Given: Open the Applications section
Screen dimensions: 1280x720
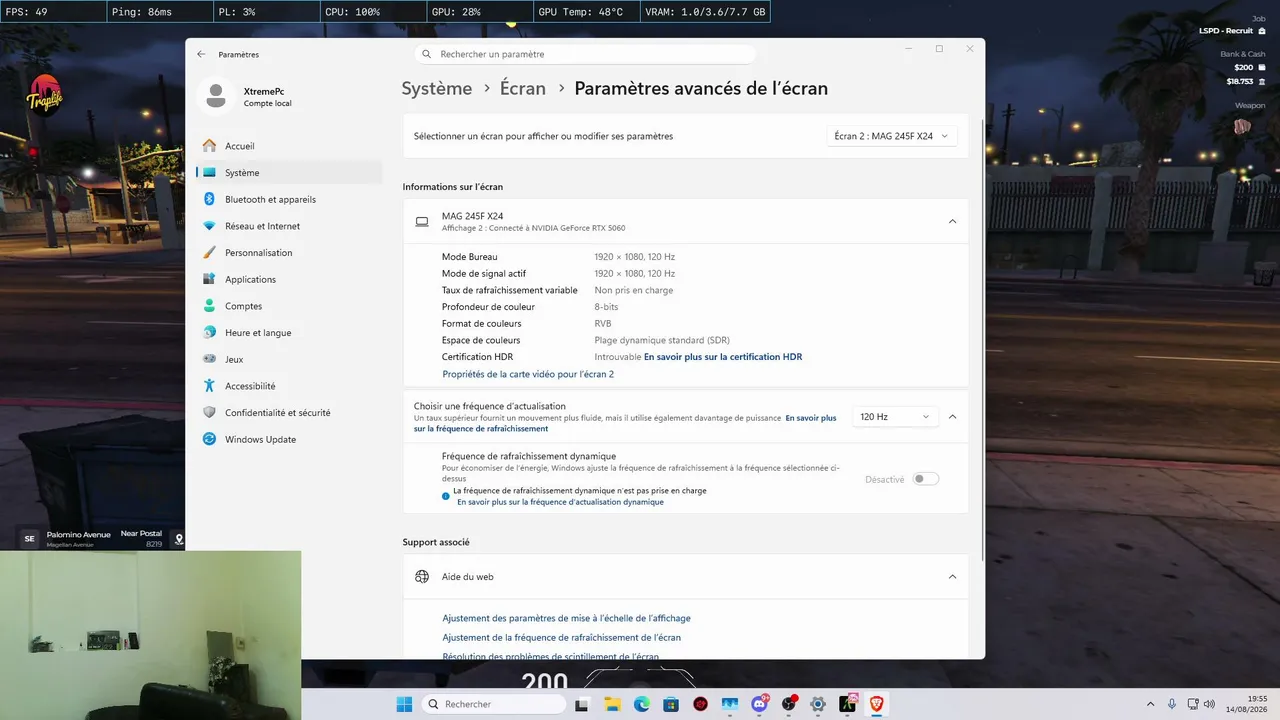Looking at the screenshot, I should click(289, 279).
